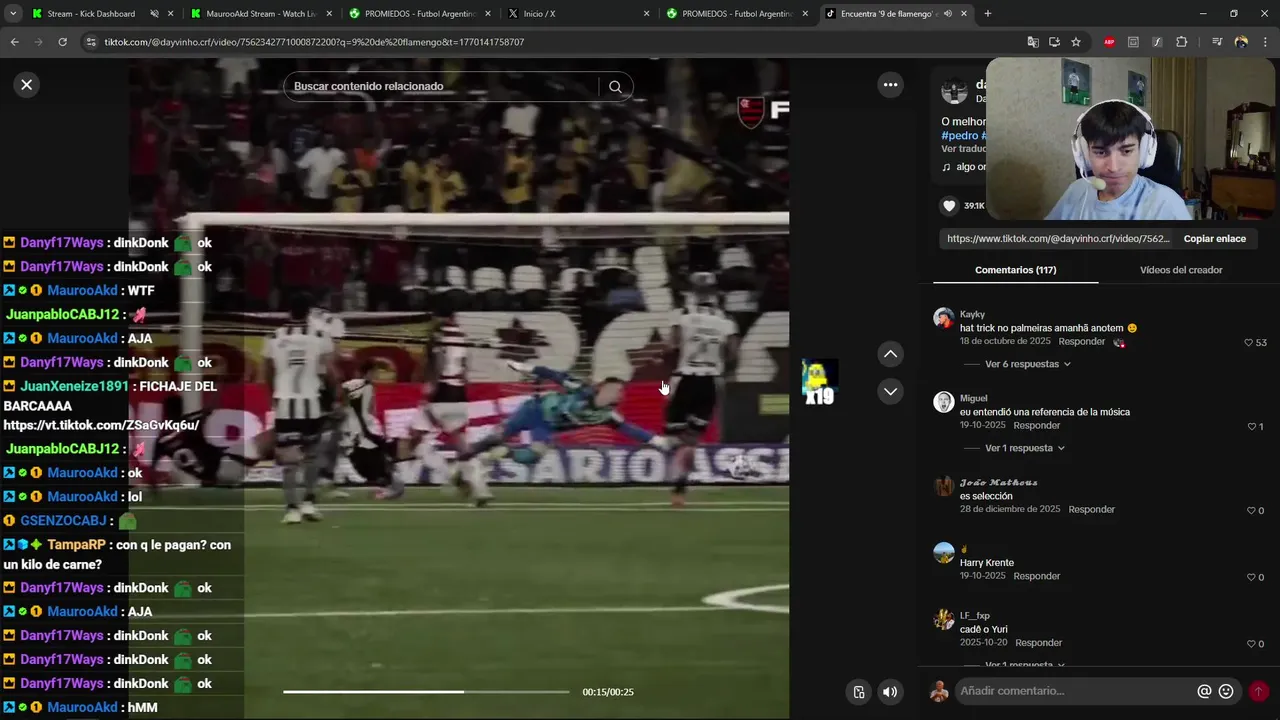Viewport: 1280px width, 720px height.
Task: Reply to Miguel's comment
Action: coord(1036,426)
